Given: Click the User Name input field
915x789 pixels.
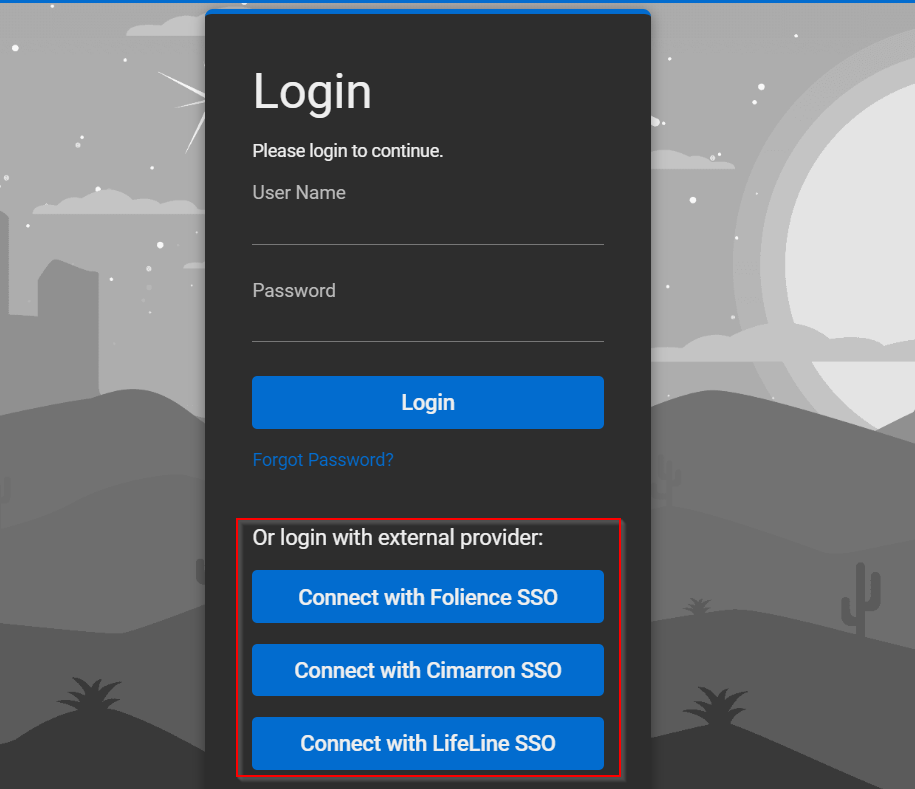Looking at the screenshot, I should 427,227.
